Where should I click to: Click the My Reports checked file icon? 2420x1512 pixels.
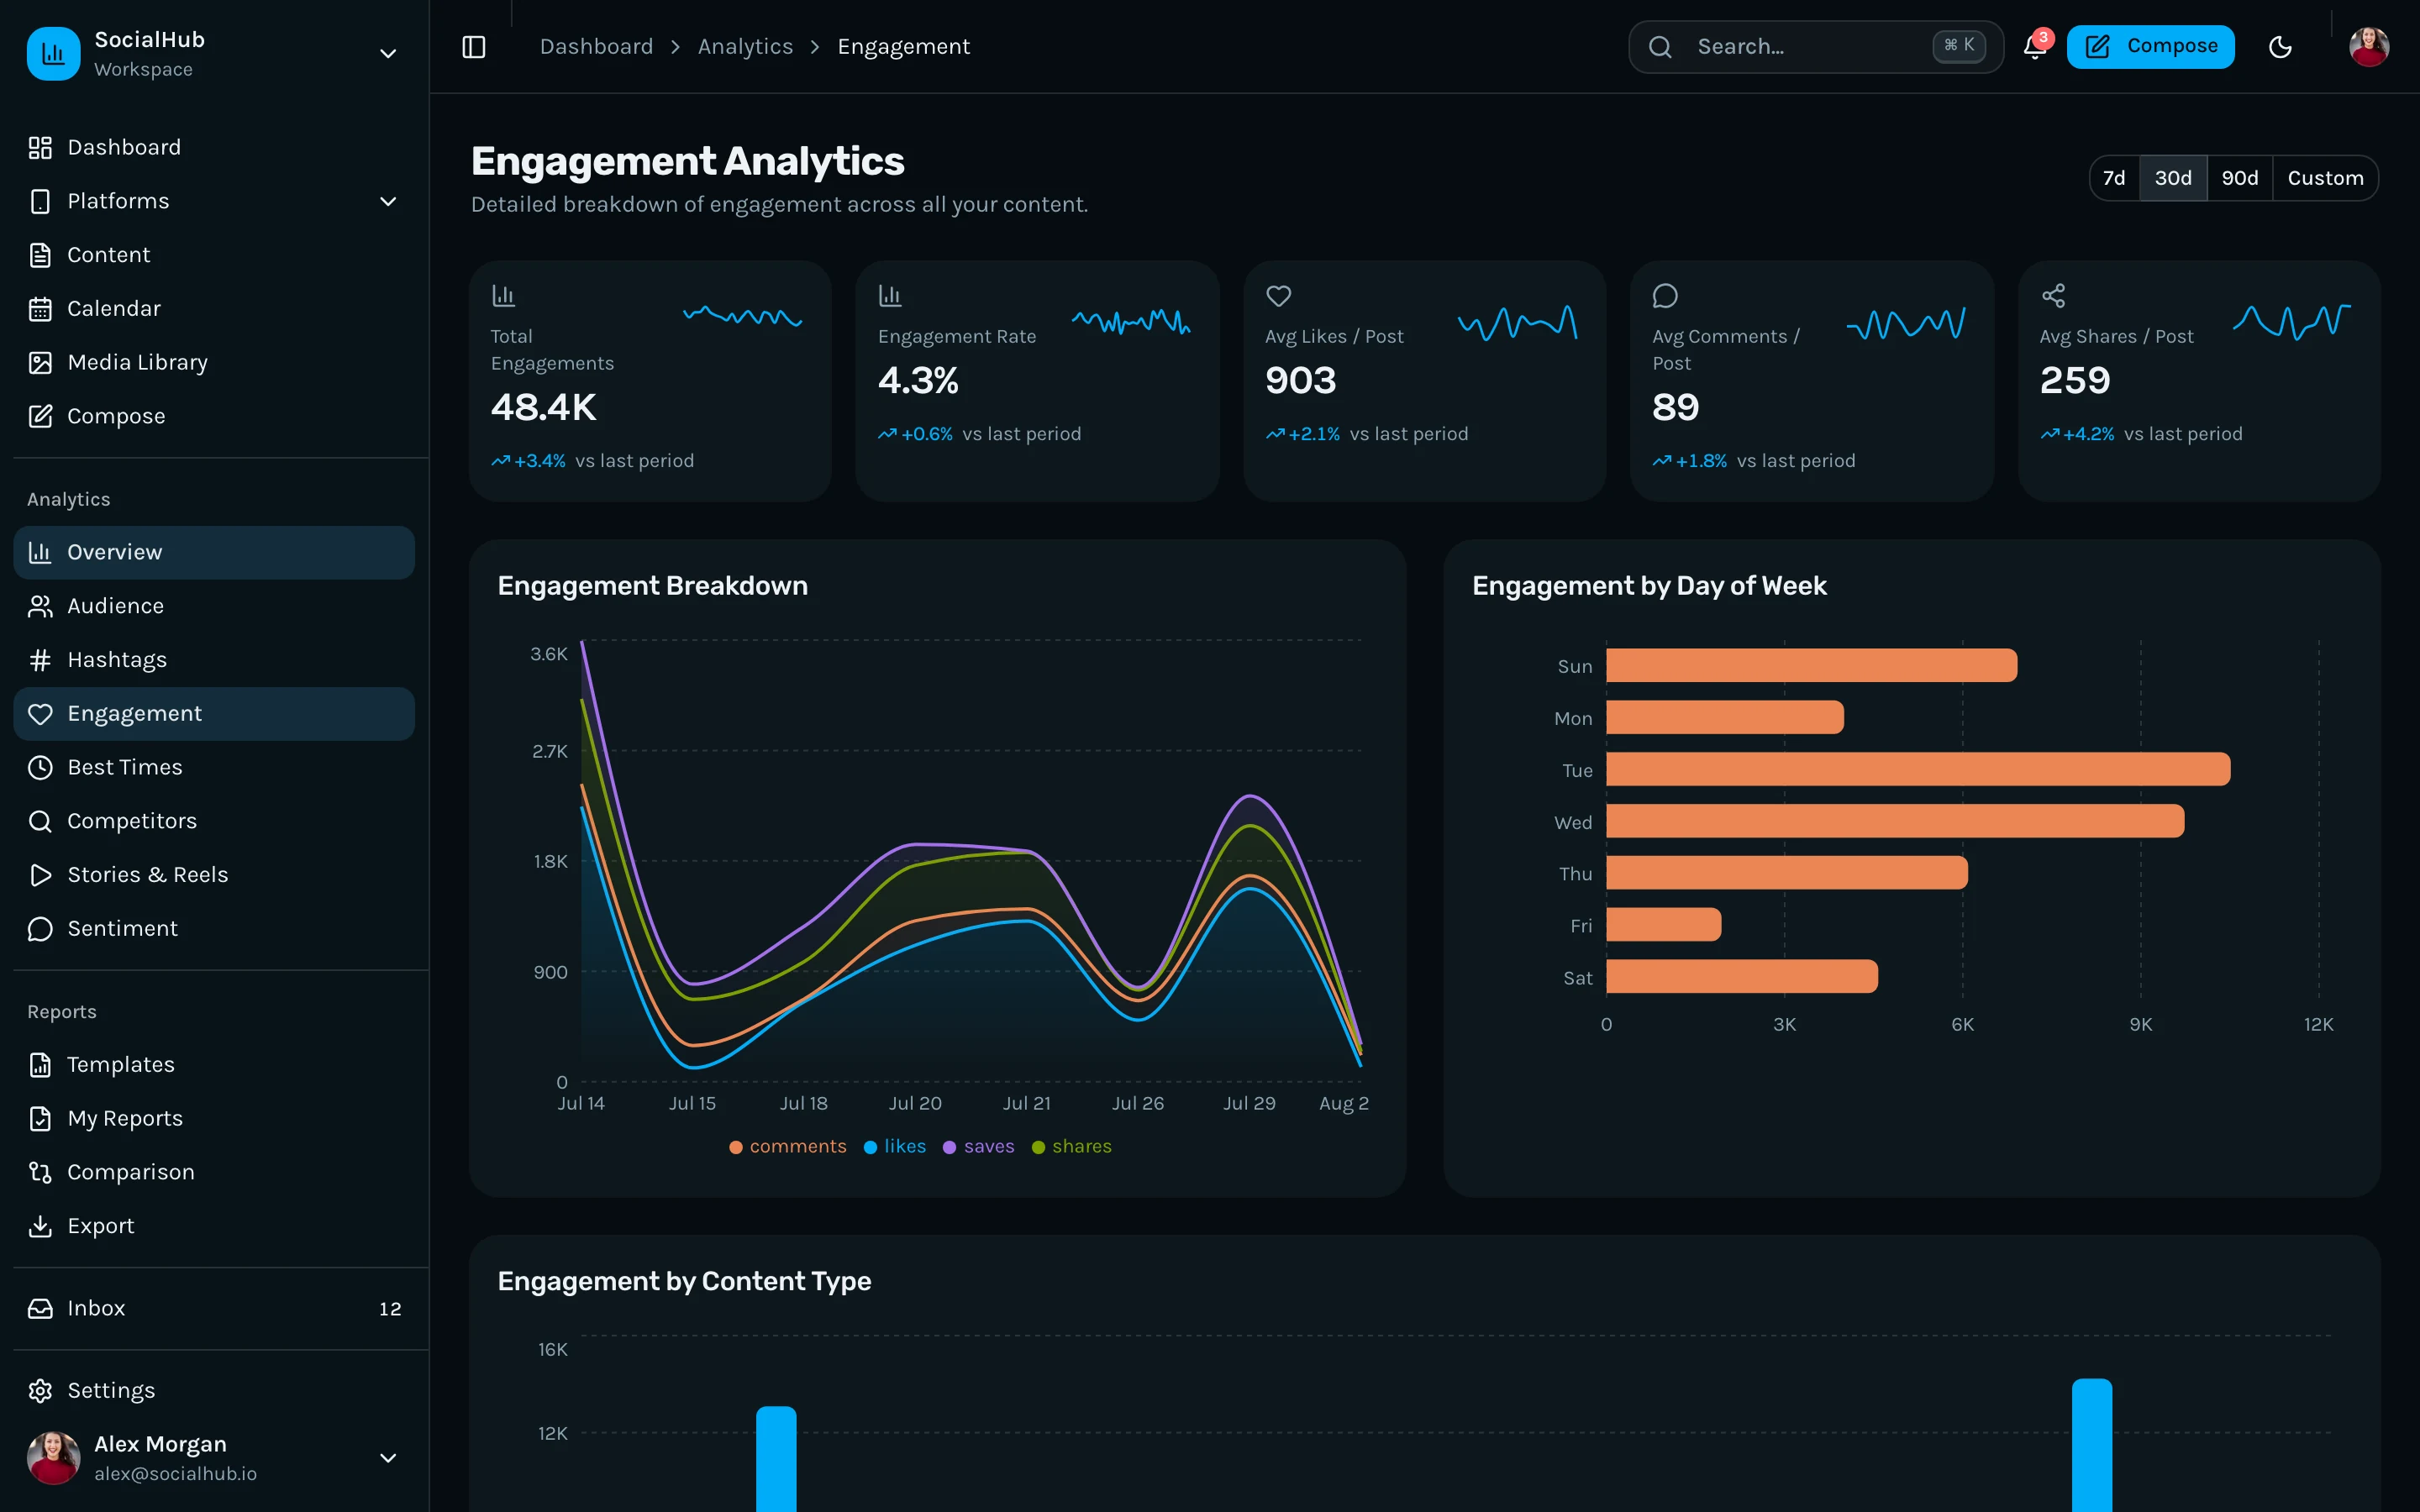40,1118
